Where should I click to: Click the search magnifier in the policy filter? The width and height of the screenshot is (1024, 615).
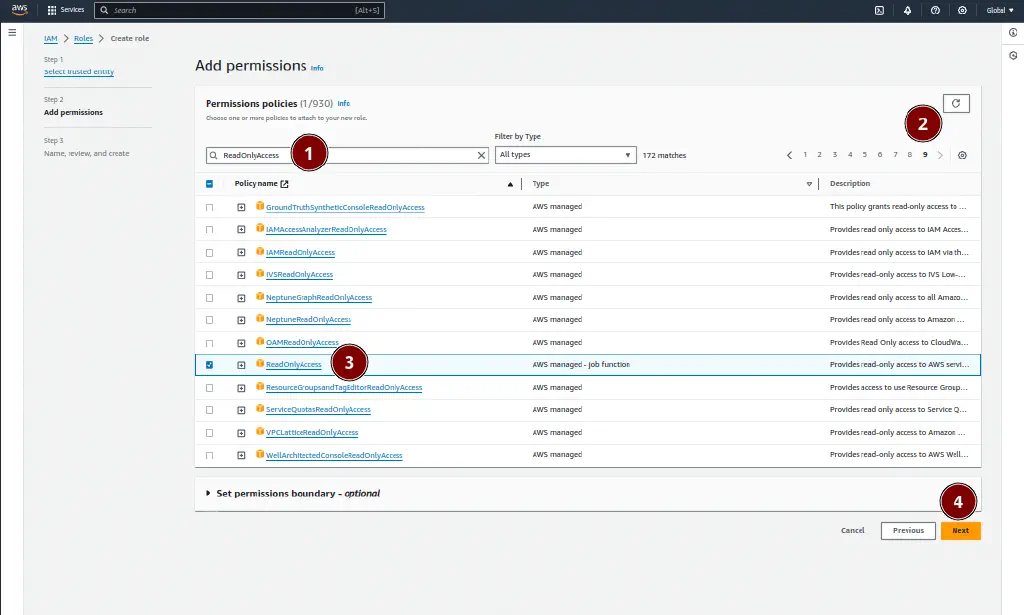coord(214,155)
